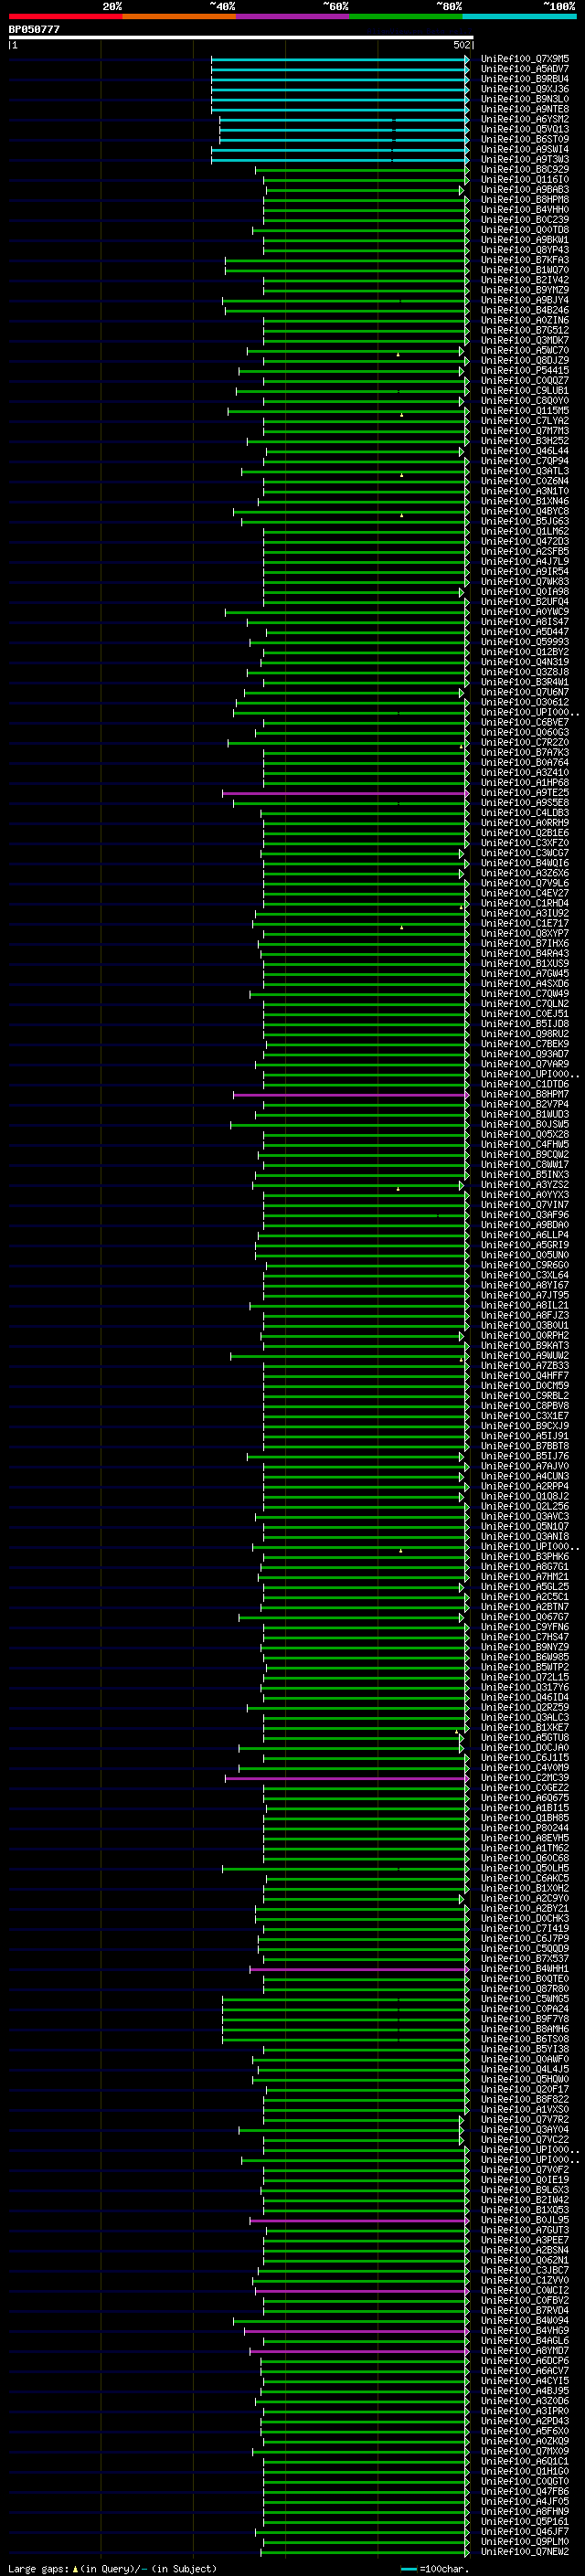The width and height of the screenshot is (585, 2576).
Task: Select hit label UniRef100_C9R6G0
Action: (x=525, y=1266)
